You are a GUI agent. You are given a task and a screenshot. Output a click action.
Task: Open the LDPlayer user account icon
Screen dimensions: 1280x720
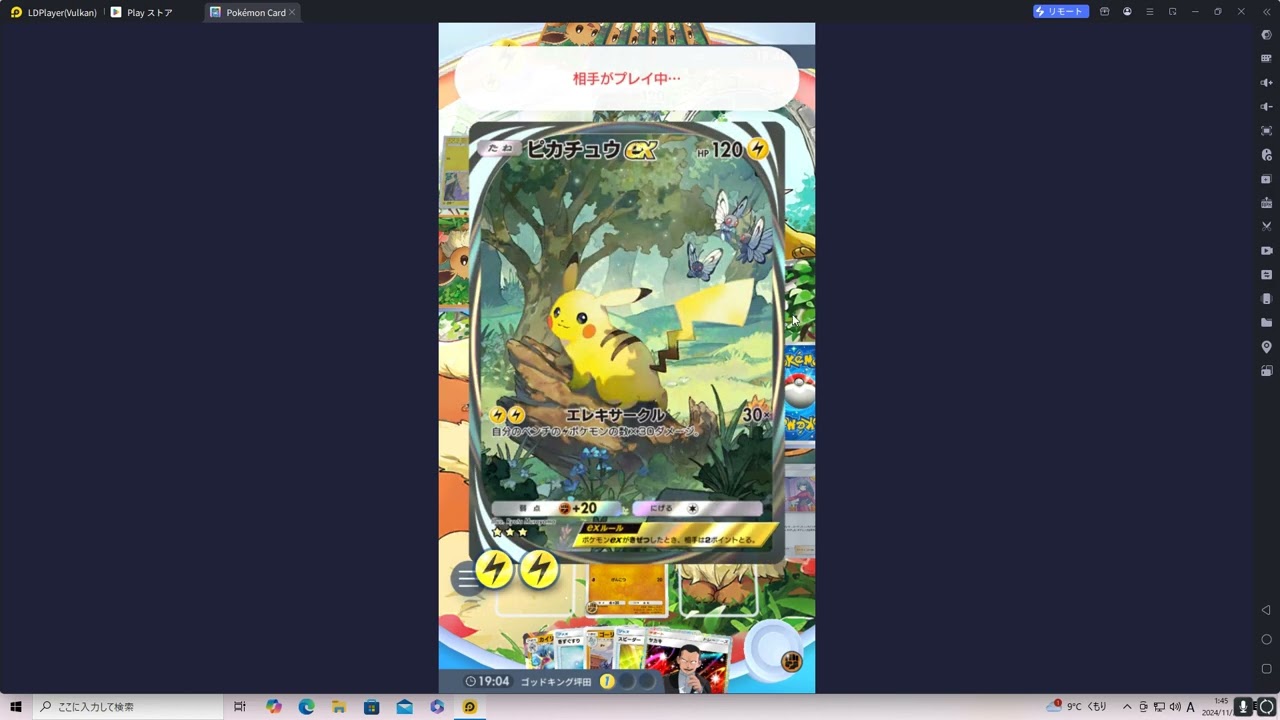(1127, 12)
